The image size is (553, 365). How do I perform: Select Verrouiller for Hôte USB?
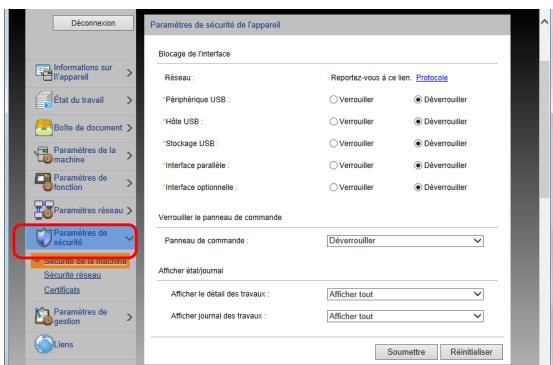tap(333, 122)
